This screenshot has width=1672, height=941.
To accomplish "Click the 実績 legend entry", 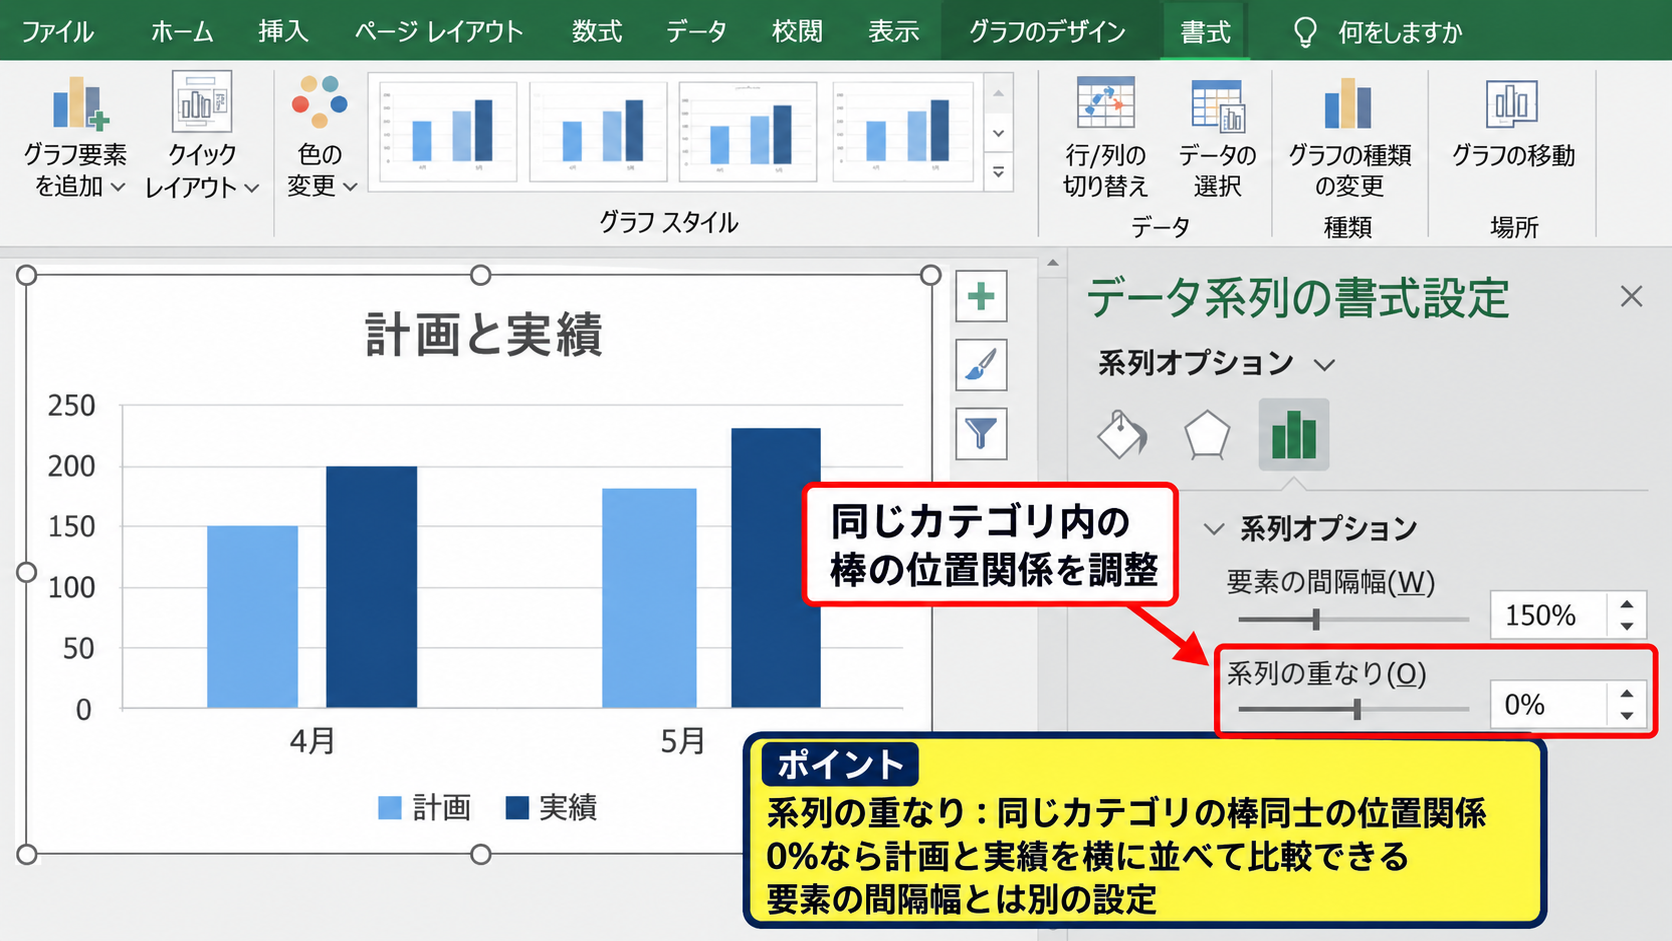I will (551, 808).
